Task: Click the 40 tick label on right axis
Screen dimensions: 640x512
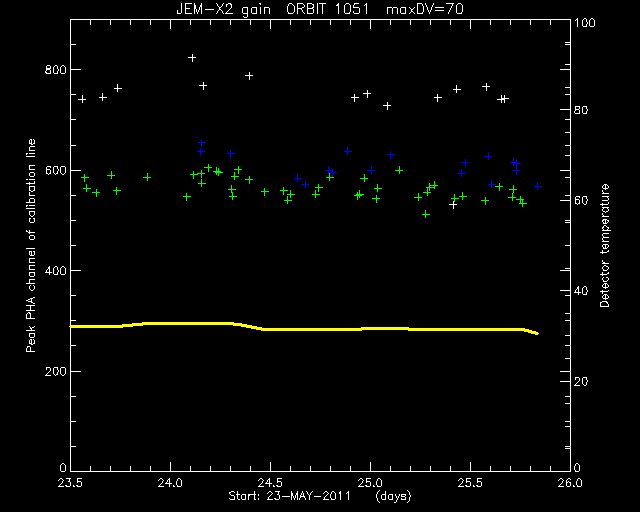Action: coord(581,291)
